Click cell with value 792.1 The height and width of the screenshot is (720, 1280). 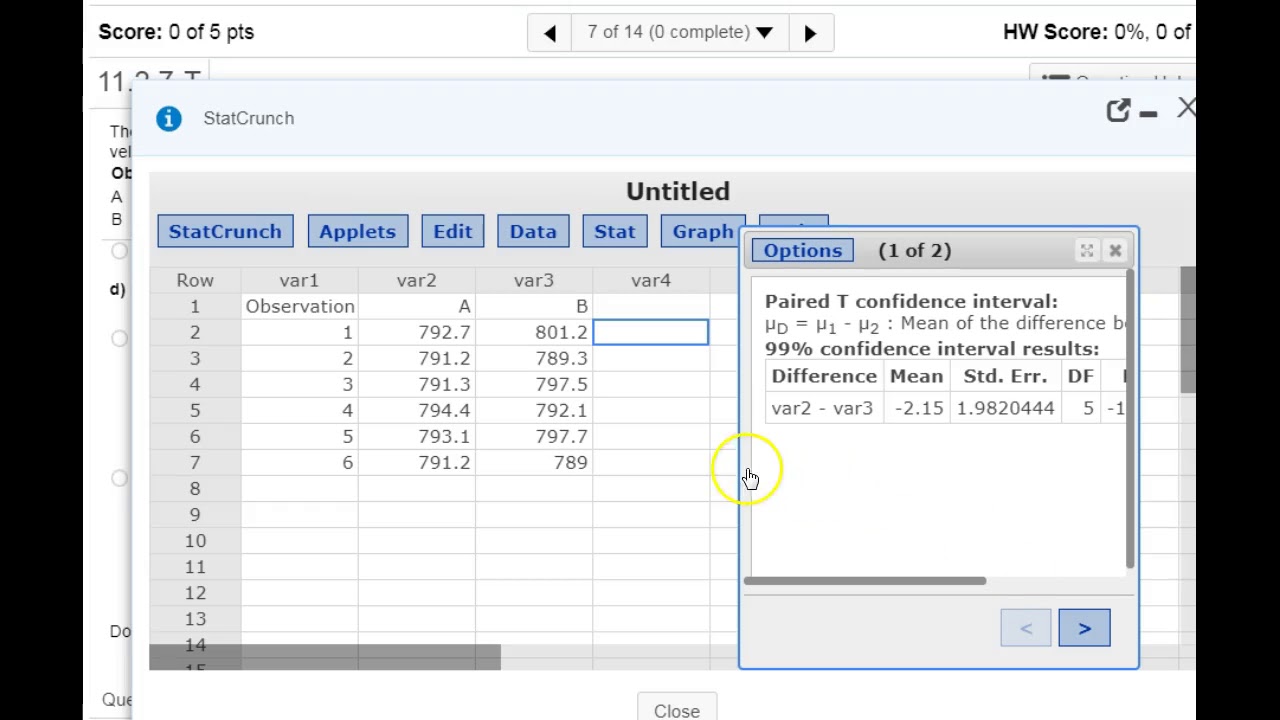pyautogui.click(x=533, y=410)
